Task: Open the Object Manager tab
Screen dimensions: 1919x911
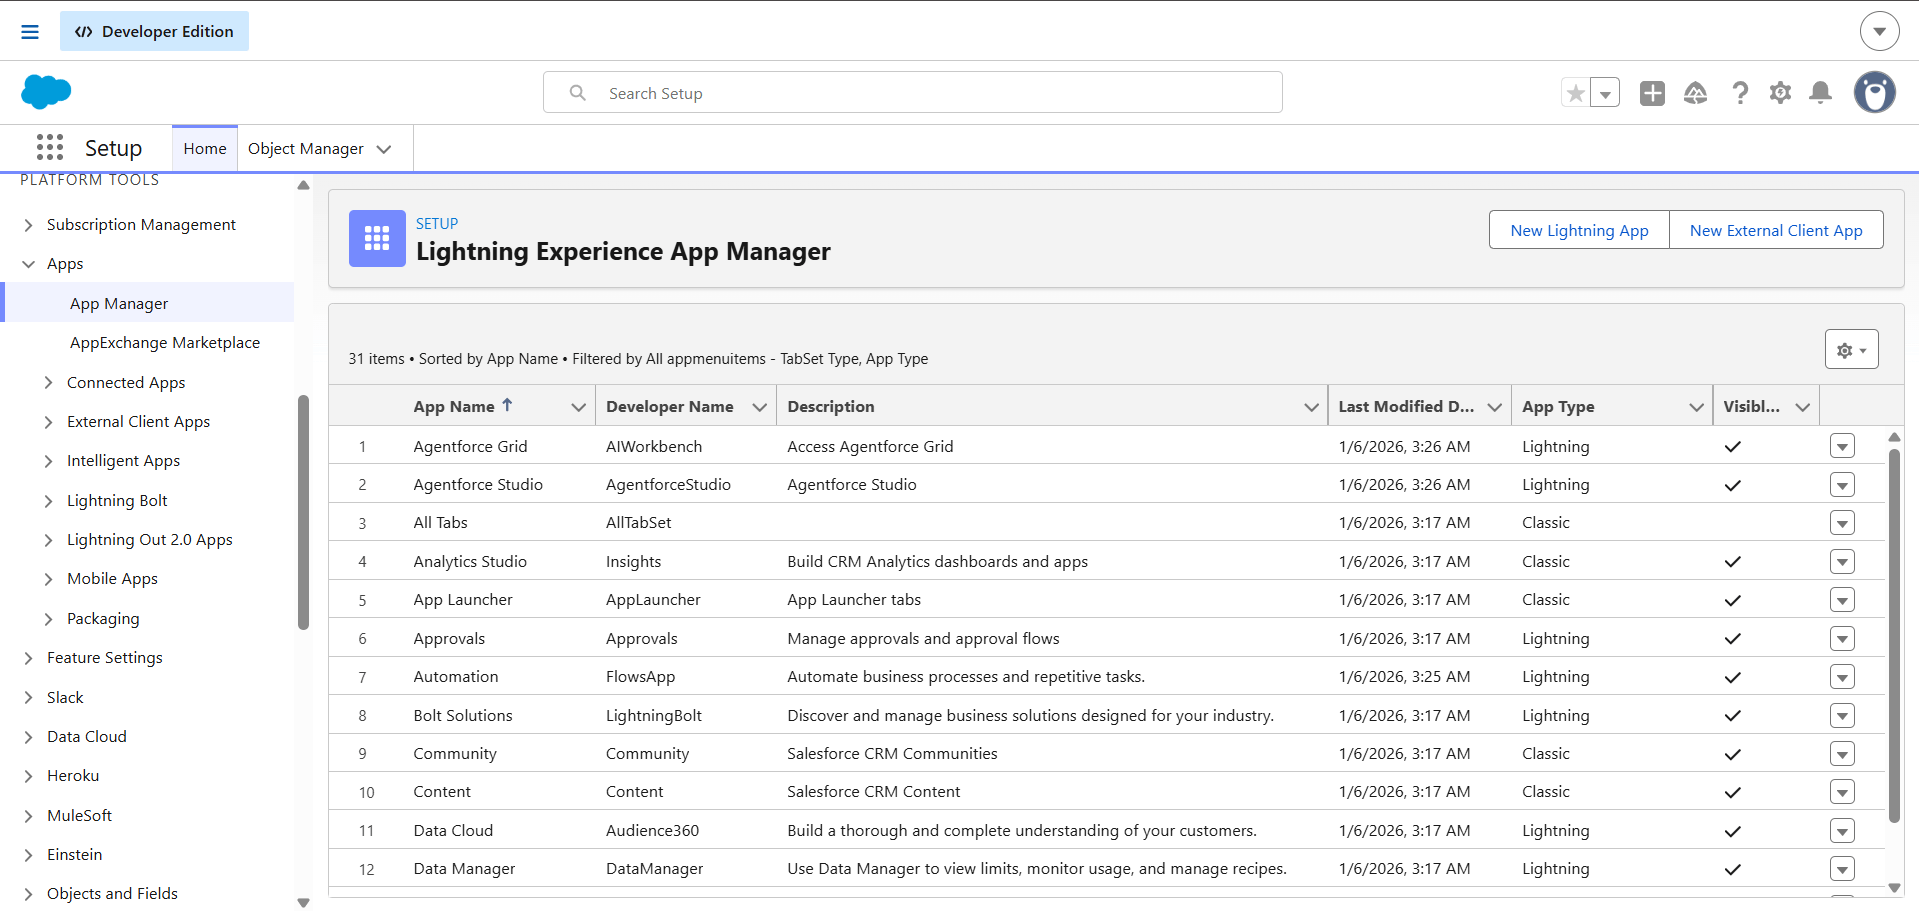Action: [306, 149]
